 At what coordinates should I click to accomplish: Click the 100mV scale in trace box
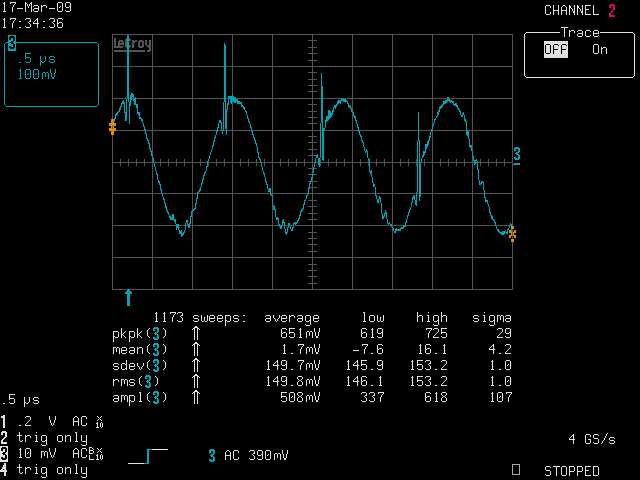point(37,74)
